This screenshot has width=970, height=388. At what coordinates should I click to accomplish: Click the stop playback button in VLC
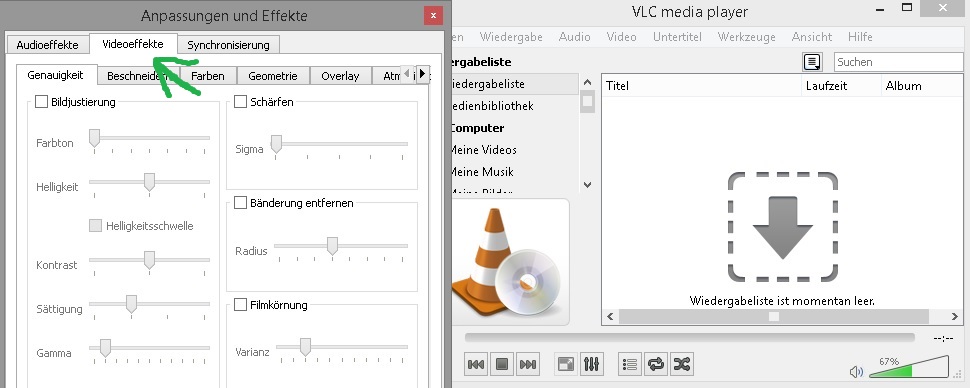click(x=502, y=364)
